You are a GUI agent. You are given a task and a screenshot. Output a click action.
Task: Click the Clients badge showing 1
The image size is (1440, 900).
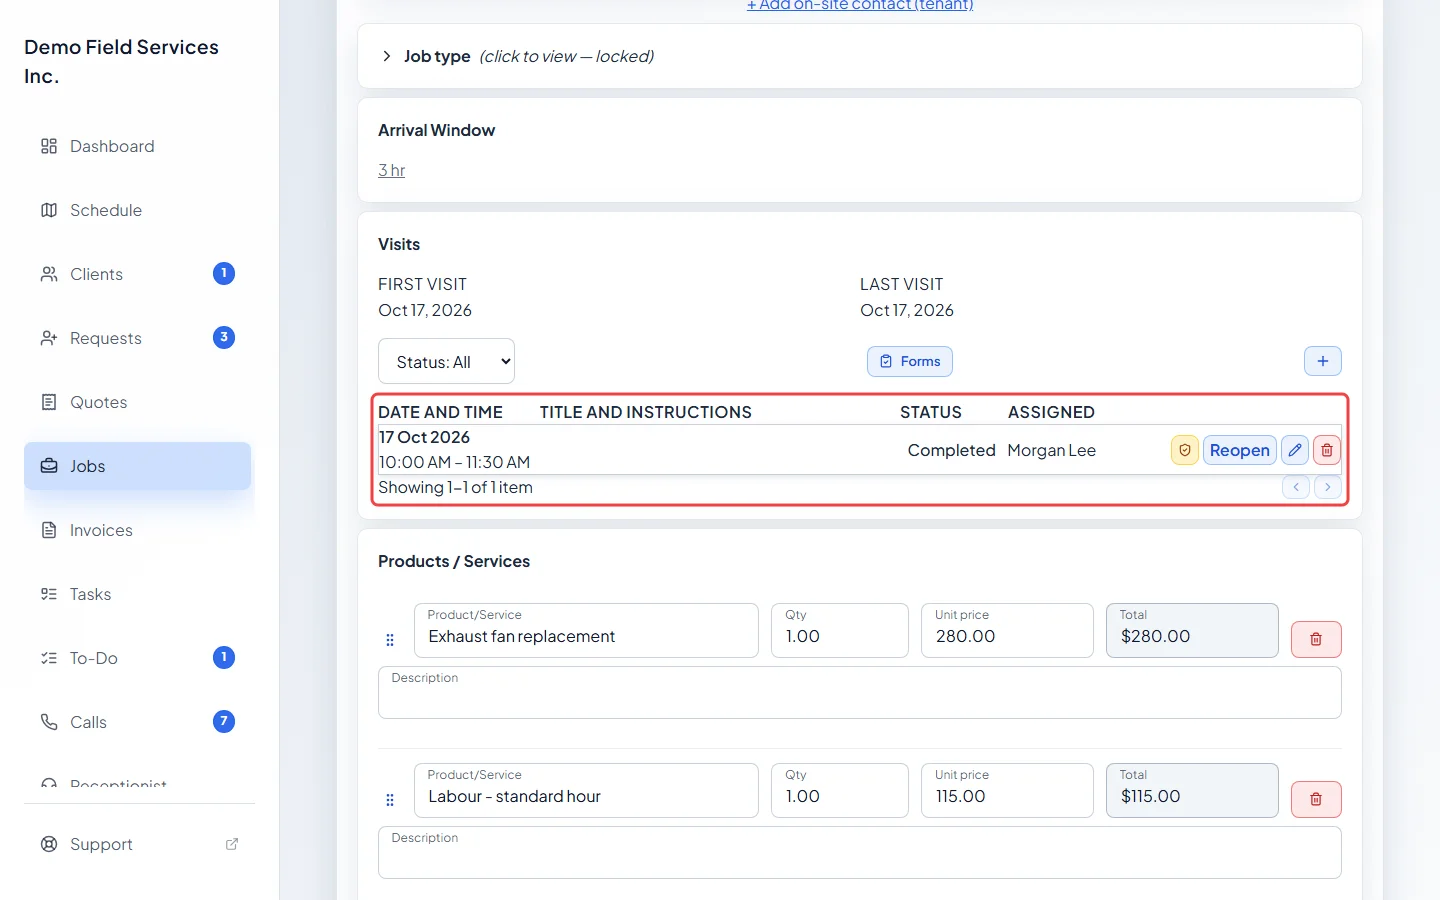(x=224, y=273)
